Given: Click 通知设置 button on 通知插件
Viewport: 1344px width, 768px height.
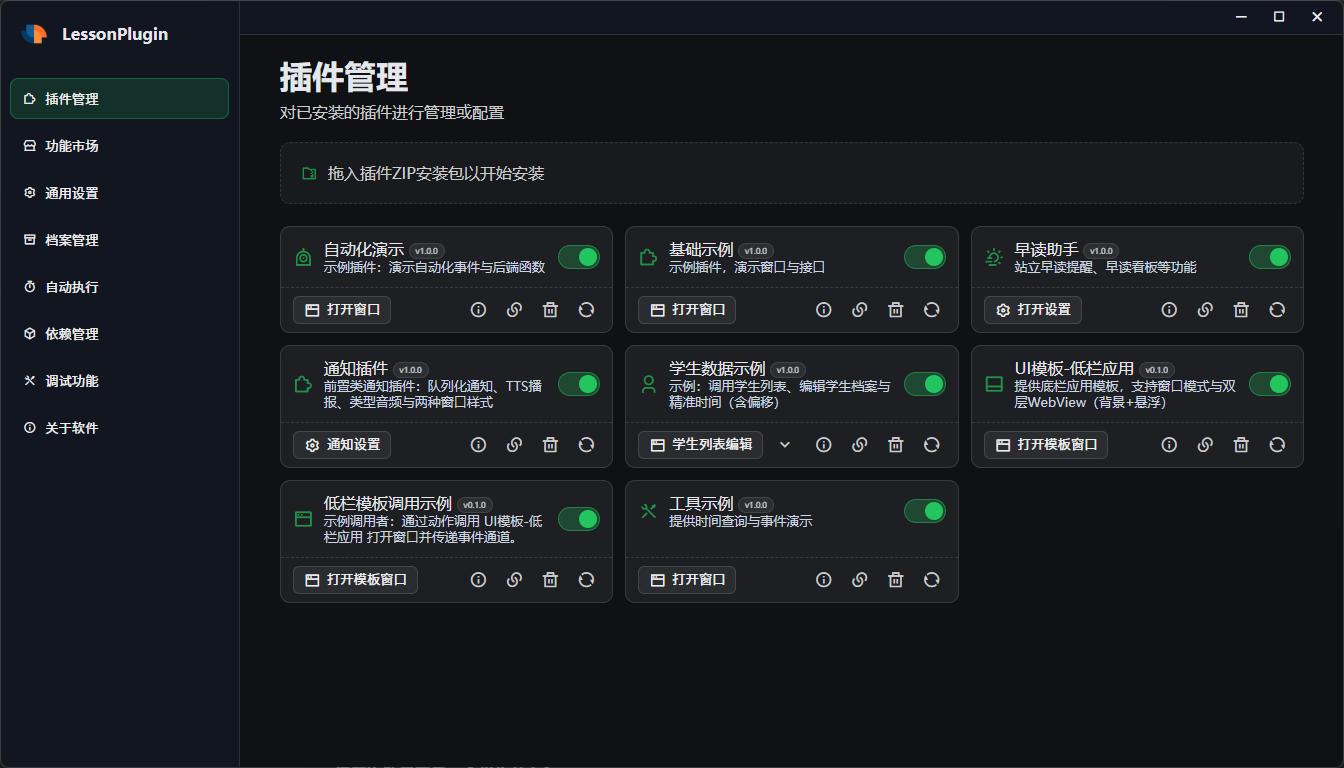Looking at the screenshot, I should [x=342, y=445].
